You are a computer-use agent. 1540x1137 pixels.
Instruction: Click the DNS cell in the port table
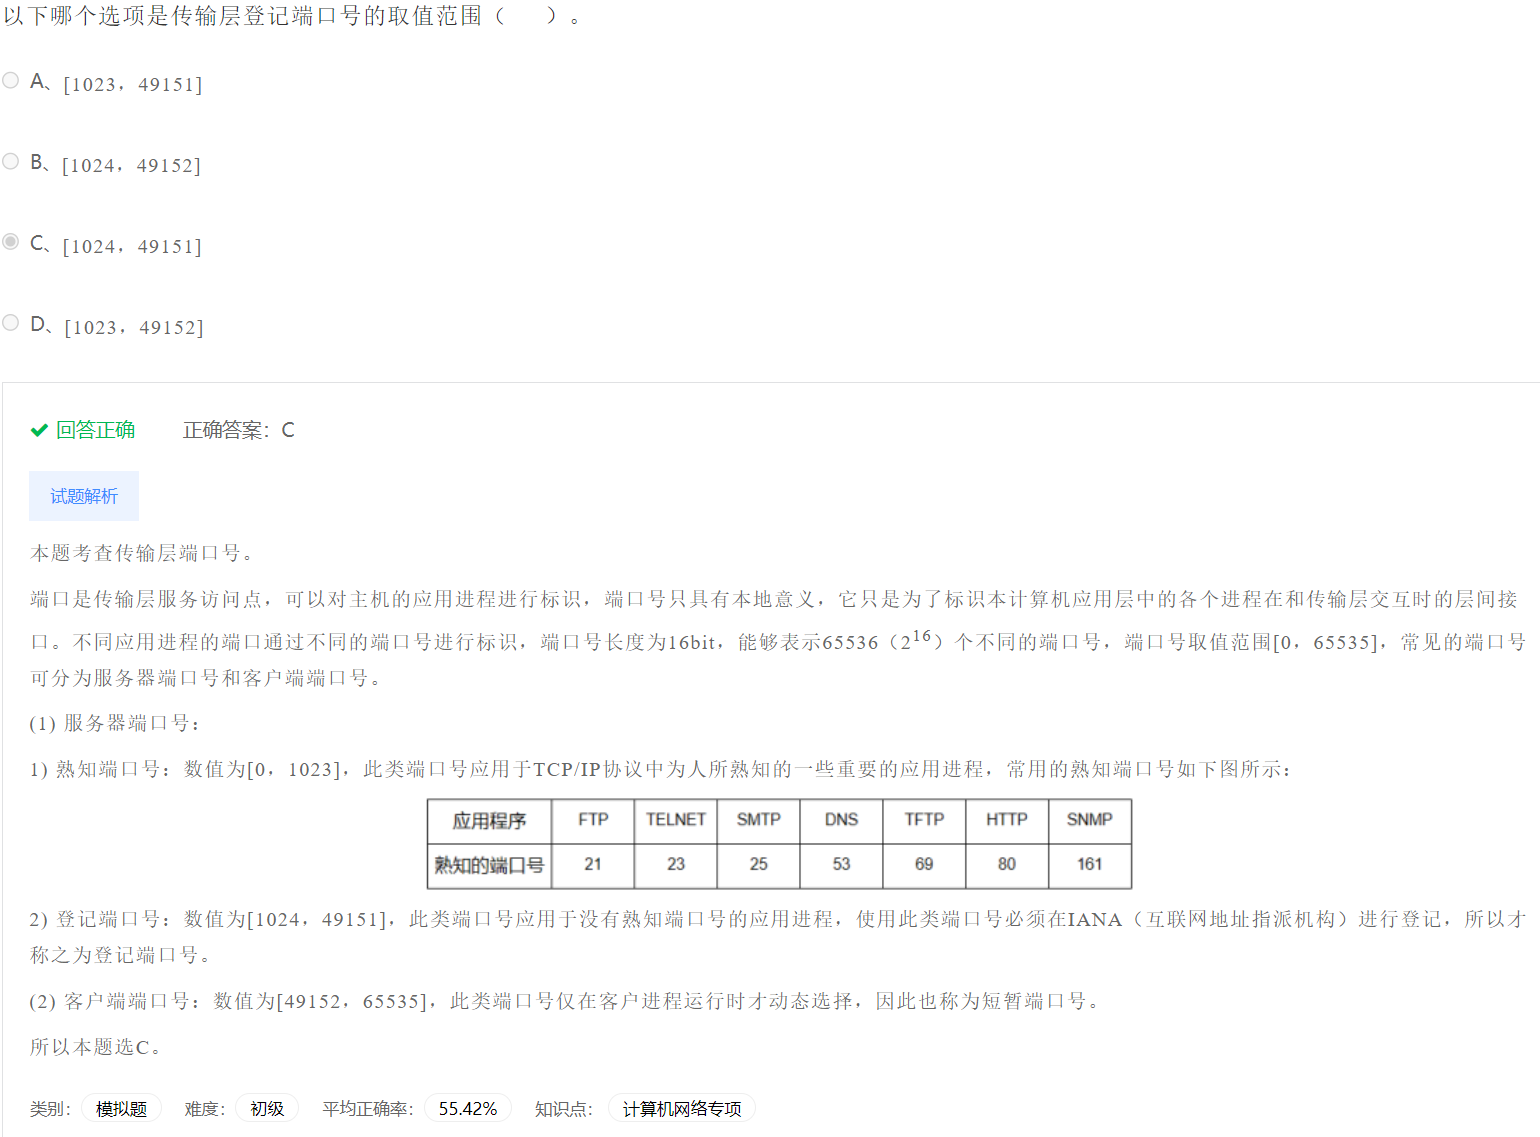tap(841, 820)
